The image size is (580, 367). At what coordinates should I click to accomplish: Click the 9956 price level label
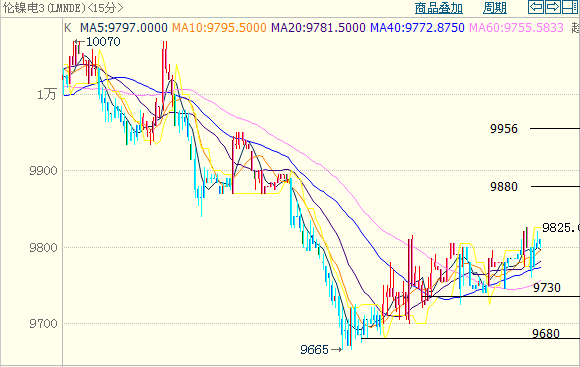tap(504, 129)
